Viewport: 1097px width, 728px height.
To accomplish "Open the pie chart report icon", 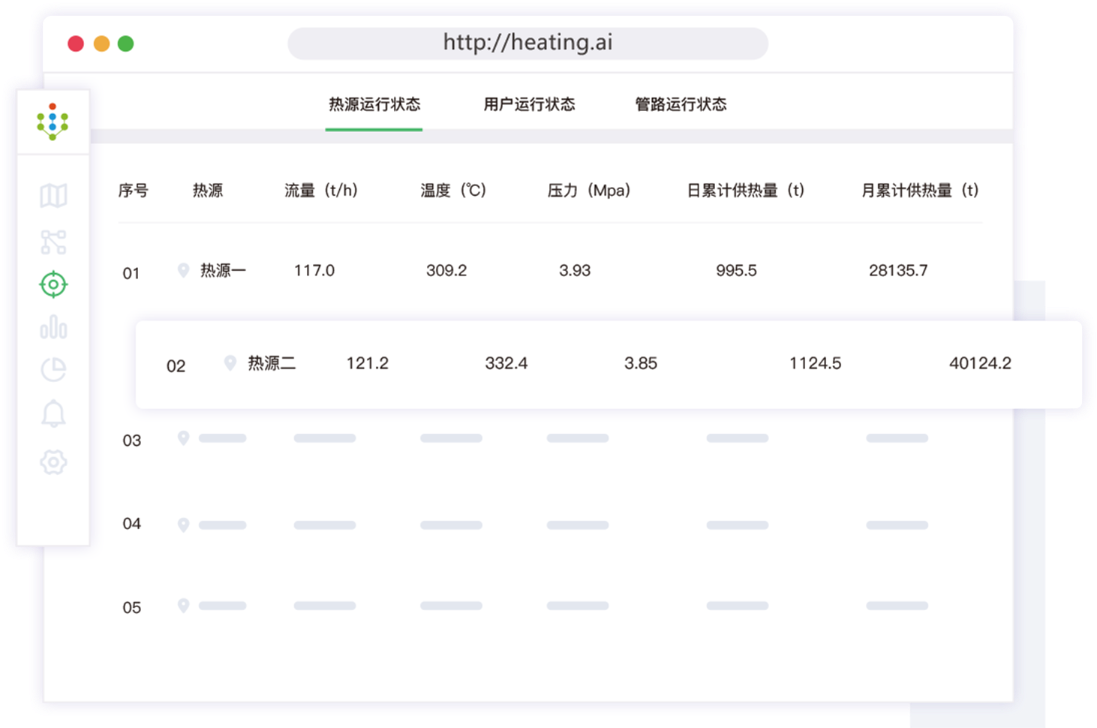I will tap(53, 370).
